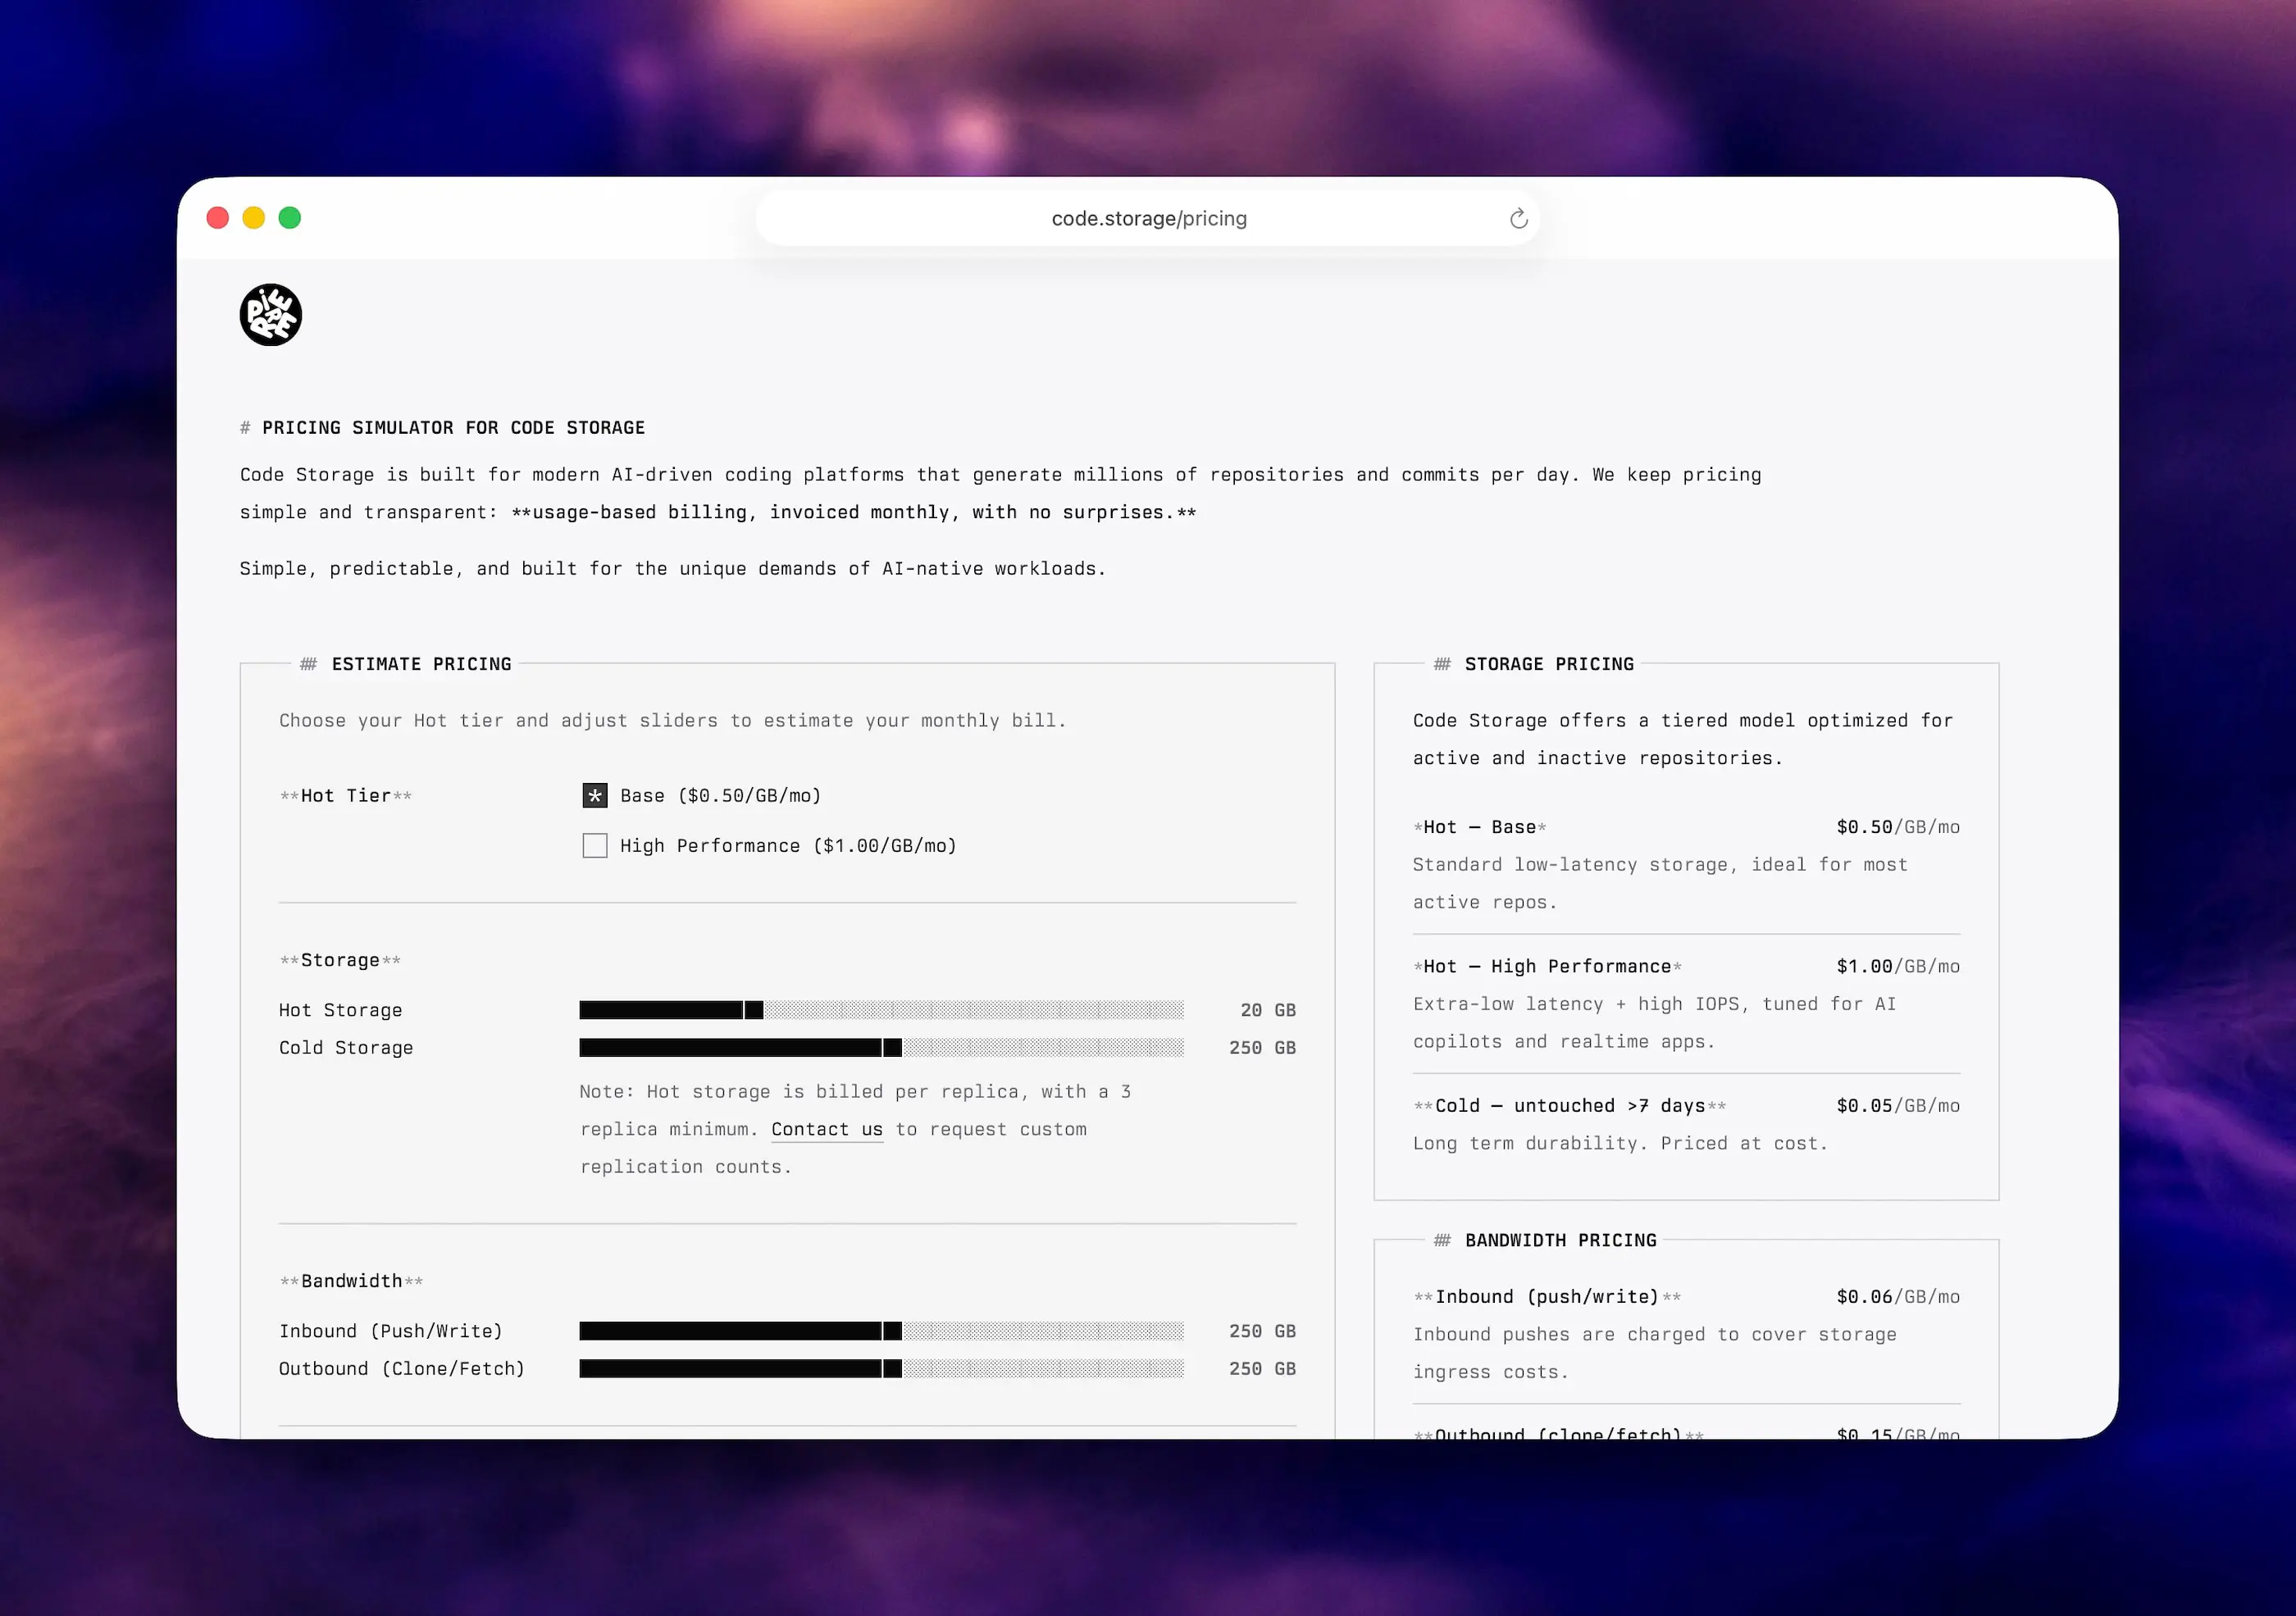Click the Storage Pricing section heading

(x=1548, y=664)
